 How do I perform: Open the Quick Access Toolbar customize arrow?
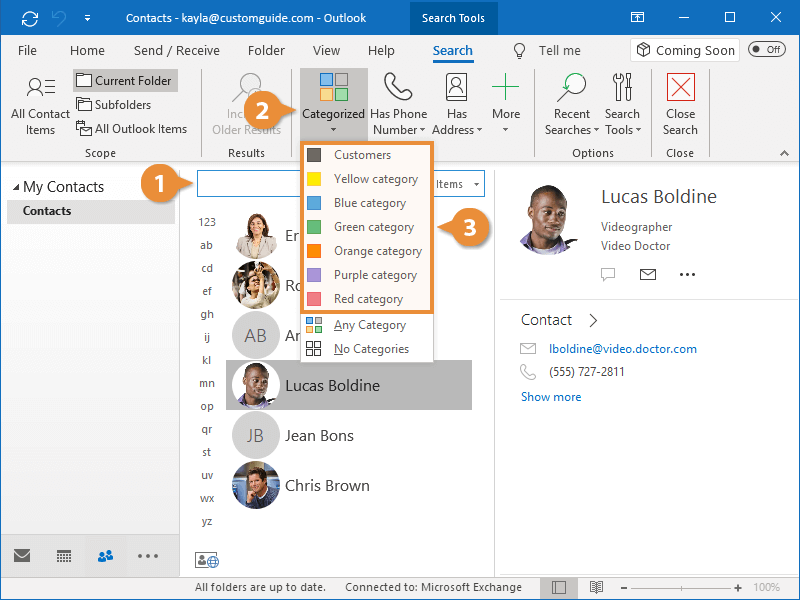[x=87, y=18]
